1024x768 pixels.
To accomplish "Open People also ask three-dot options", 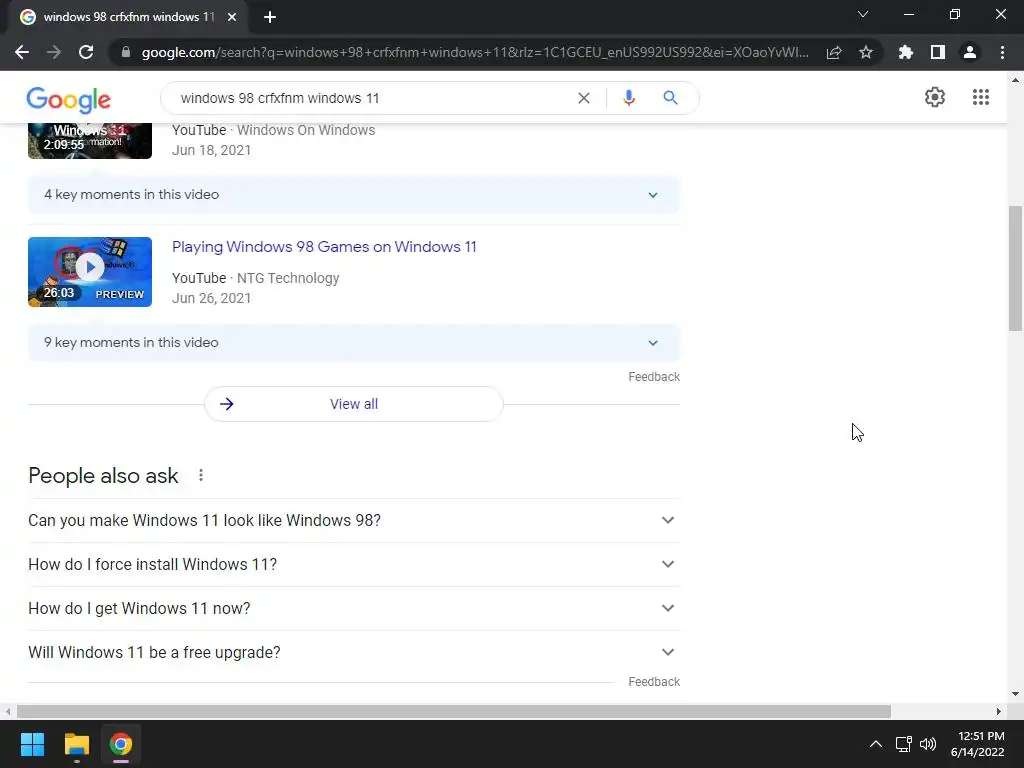I will pyautogui.click(x=201, y=475).
